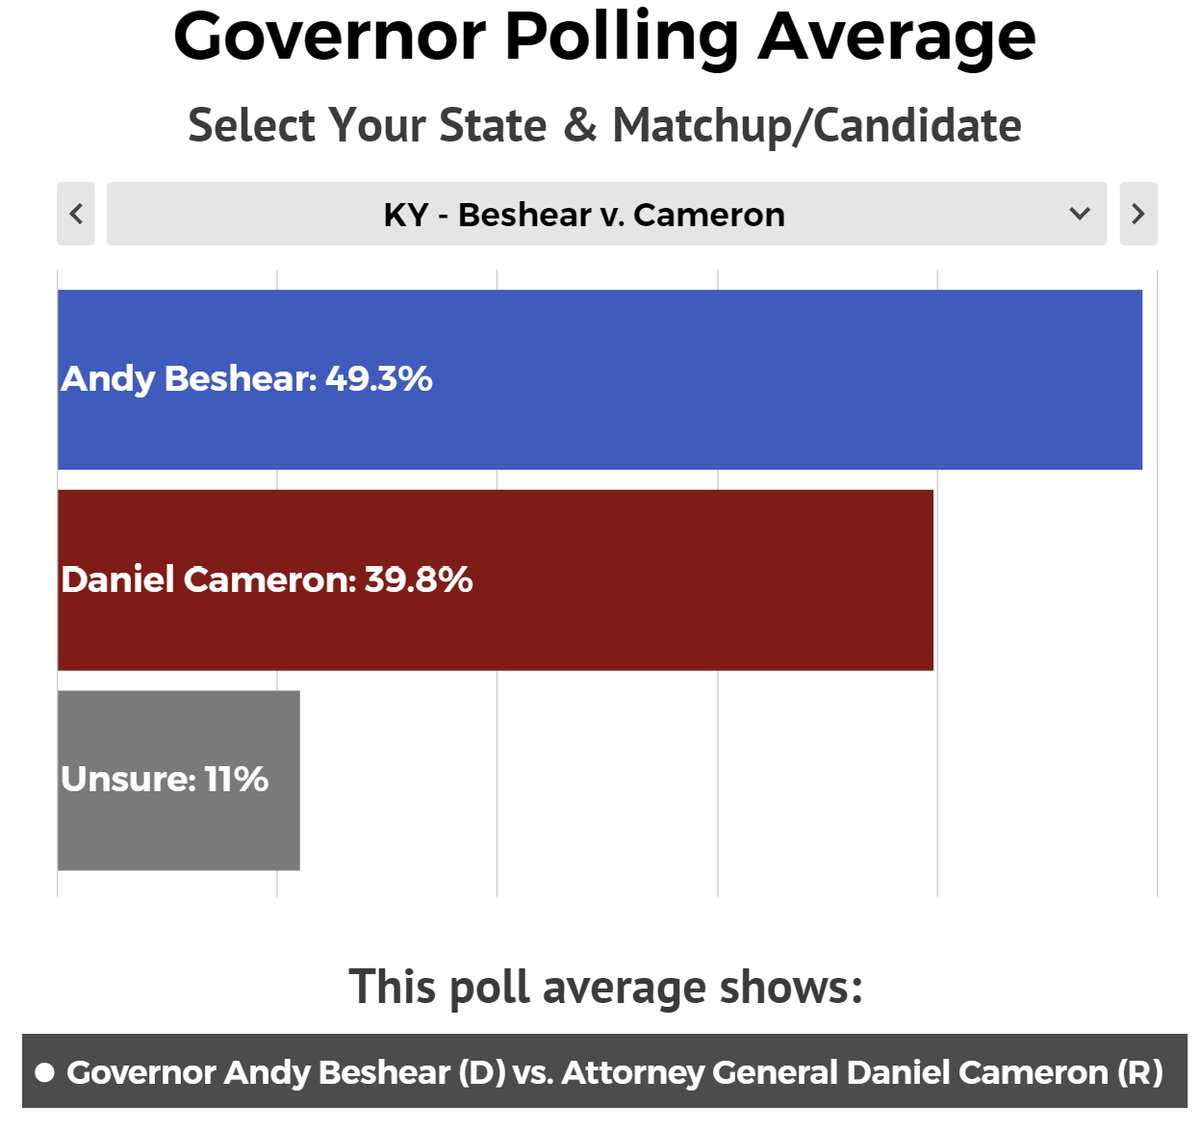
Task: Select the dark red Daniel Cameron bar
Action: coord(495,580)
